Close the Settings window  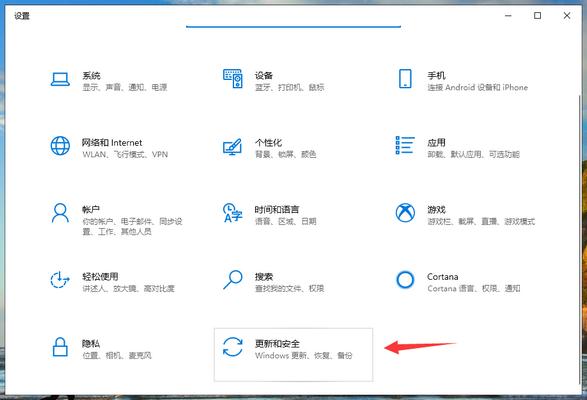[567, 15]
